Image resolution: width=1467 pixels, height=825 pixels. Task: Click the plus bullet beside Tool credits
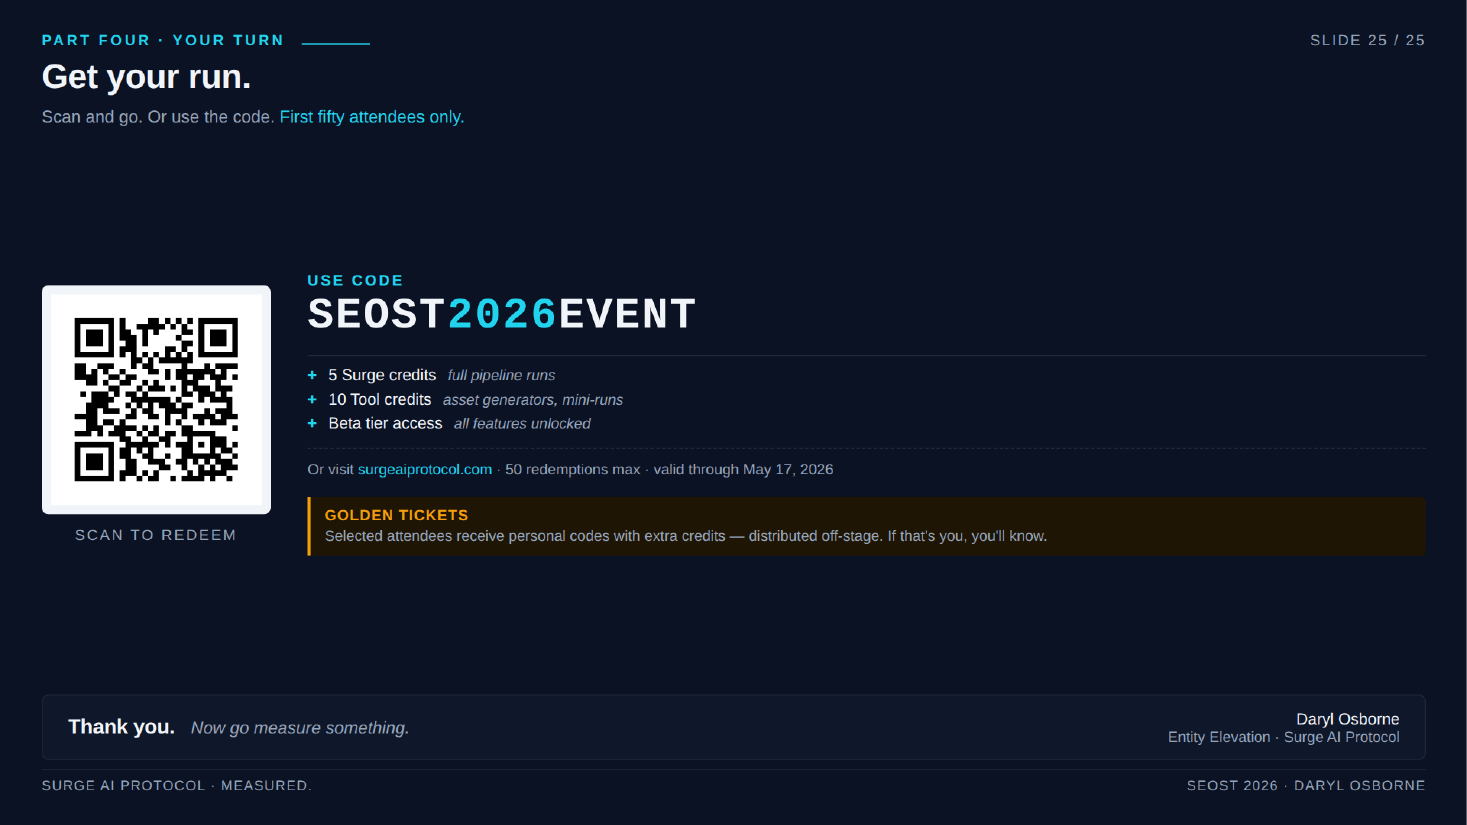tap(312, 400)
